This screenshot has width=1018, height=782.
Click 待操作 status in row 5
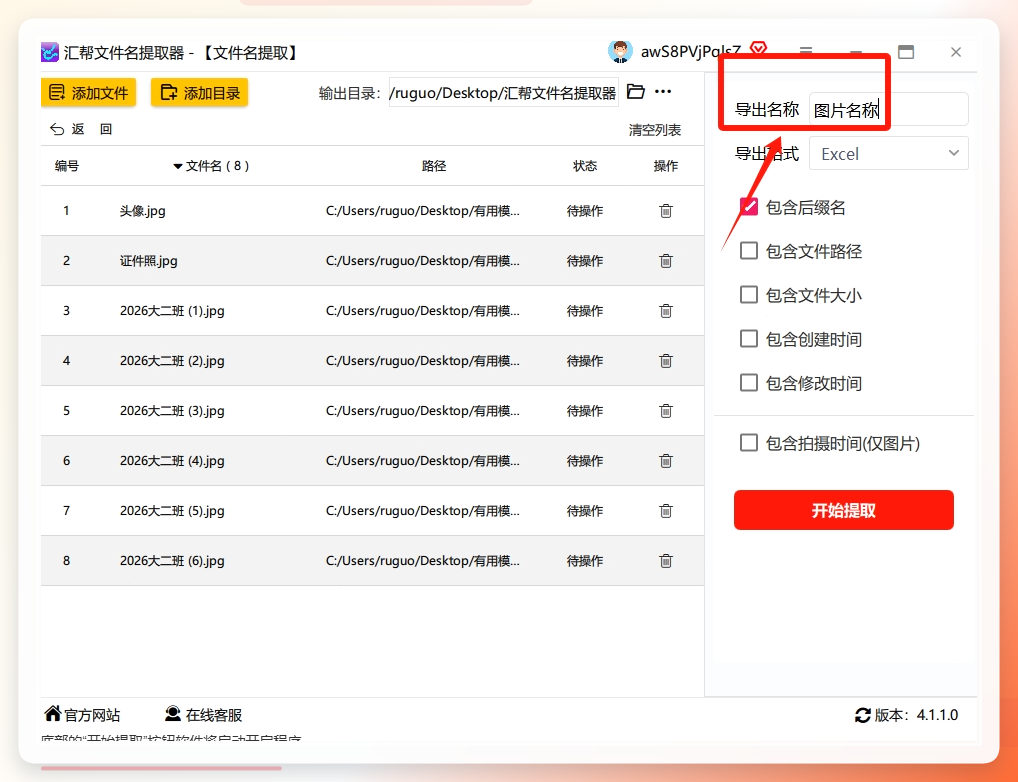click(585, 410)
